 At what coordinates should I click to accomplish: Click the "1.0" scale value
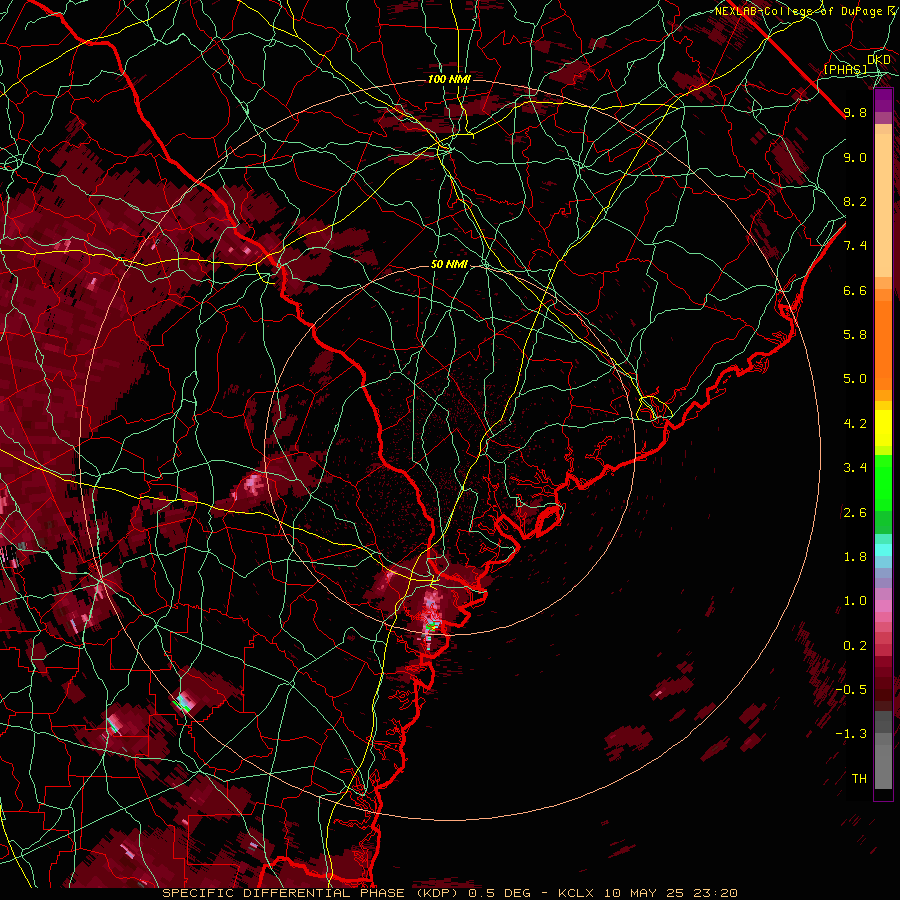tap(855, 601)
